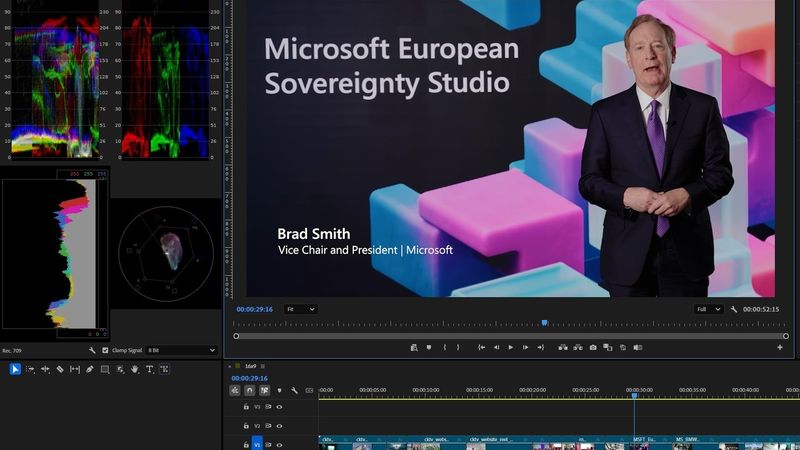Select the Generative Extend tool
Image resolution: width=800 pixels, height=450 pixels.
point(164,369)
